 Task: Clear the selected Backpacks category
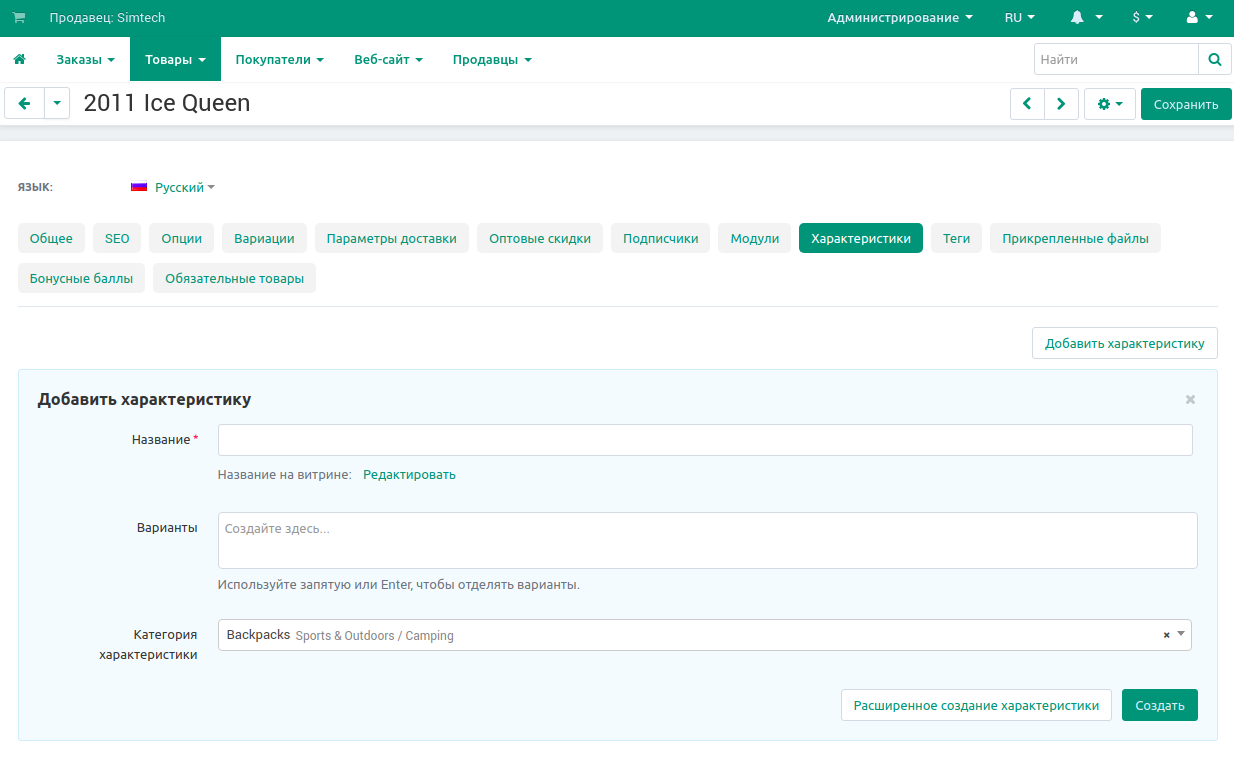[1166, 635]
